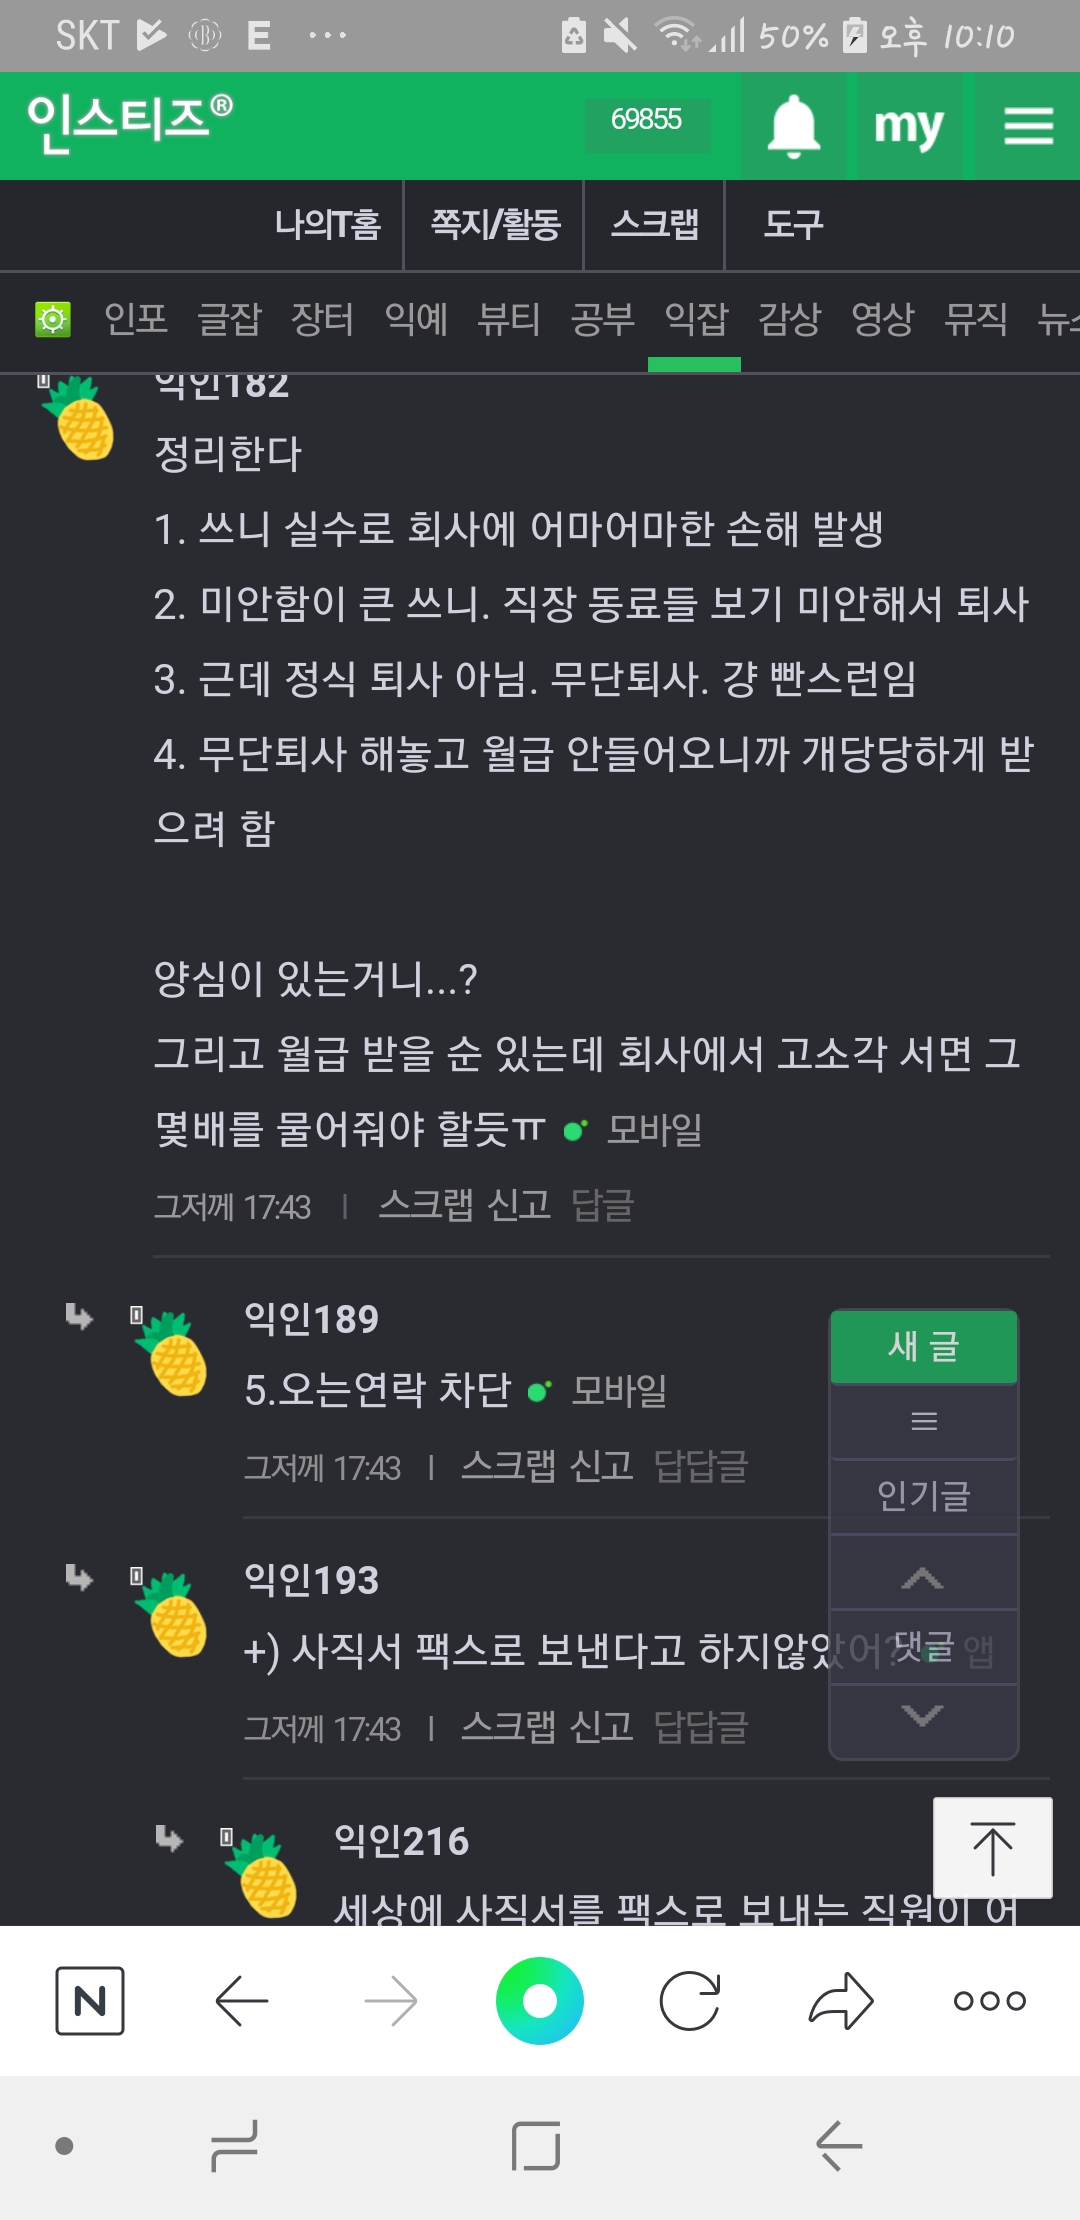The height and width of the screenshot is (2220, 1080).
Task: Tap the green settings gear icon
Action: pyautogui.click(x=53, y=320)
